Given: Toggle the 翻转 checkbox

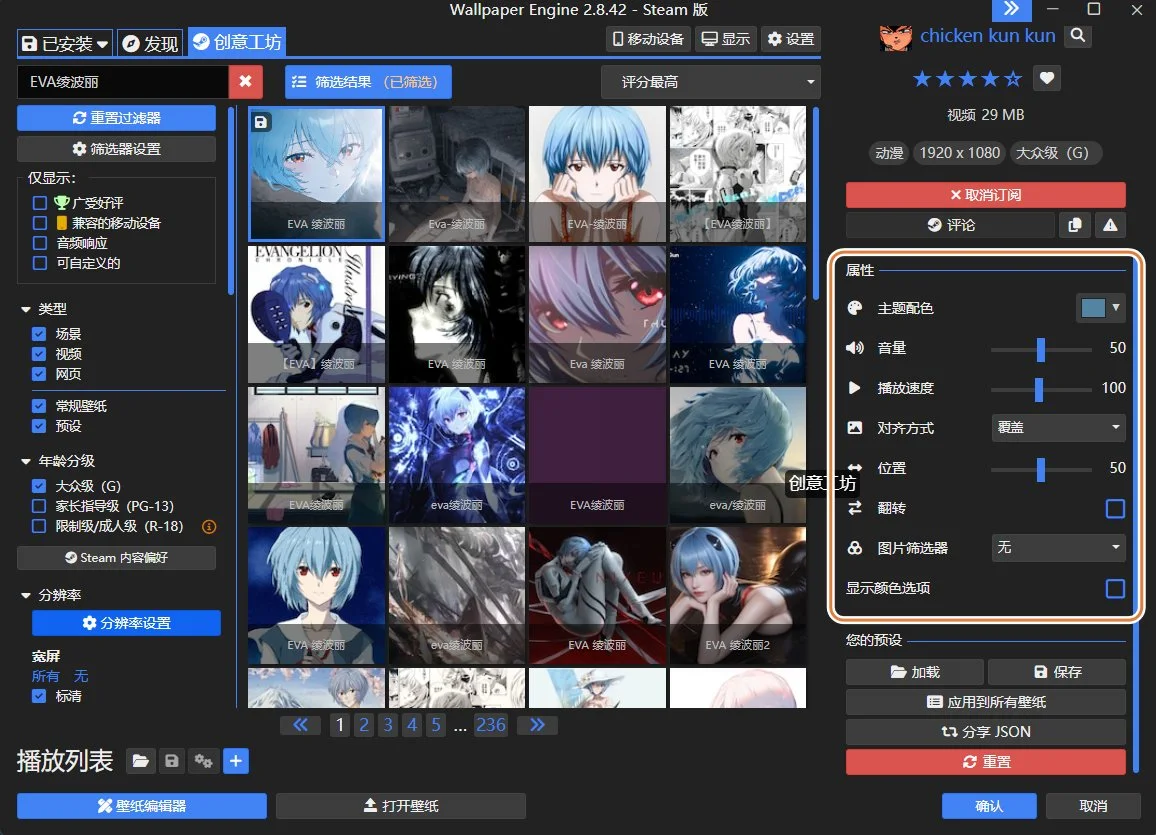Looking at the screenshot, I should (1115, 509).
